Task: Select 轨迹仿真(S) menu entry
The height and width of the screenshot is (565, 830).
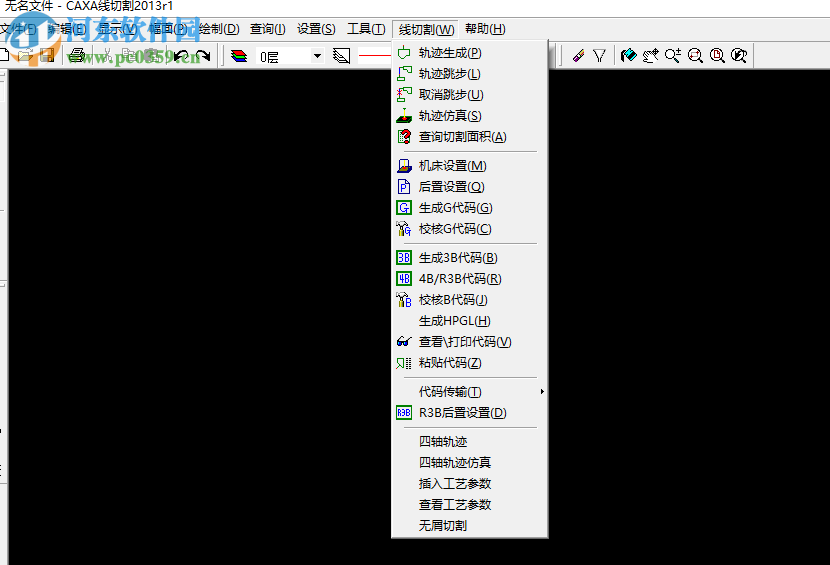Action: point(470,116)
